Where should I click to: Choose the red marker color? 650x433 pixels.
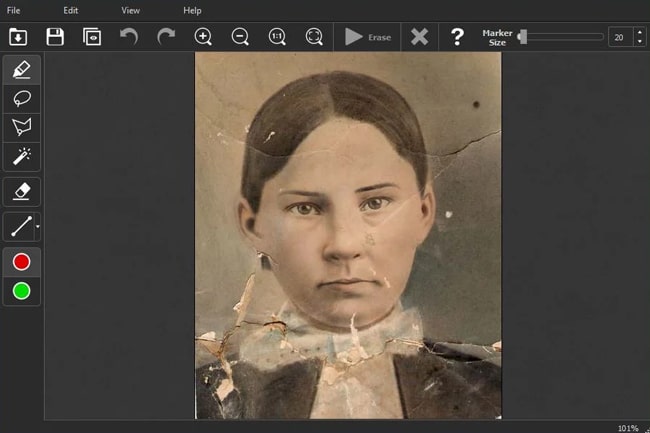click(21, 262)
